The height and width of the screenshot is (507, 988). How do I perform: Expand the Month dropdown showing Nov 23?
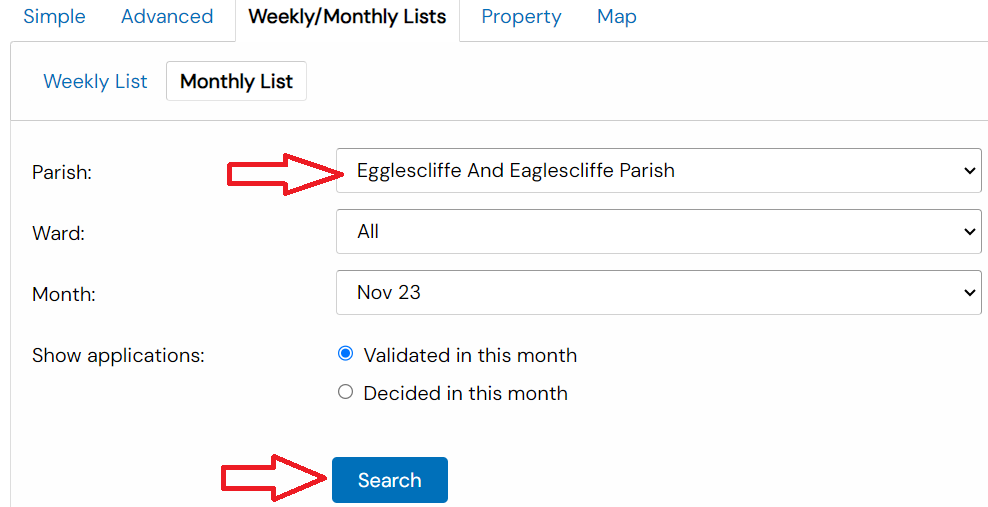658,293
